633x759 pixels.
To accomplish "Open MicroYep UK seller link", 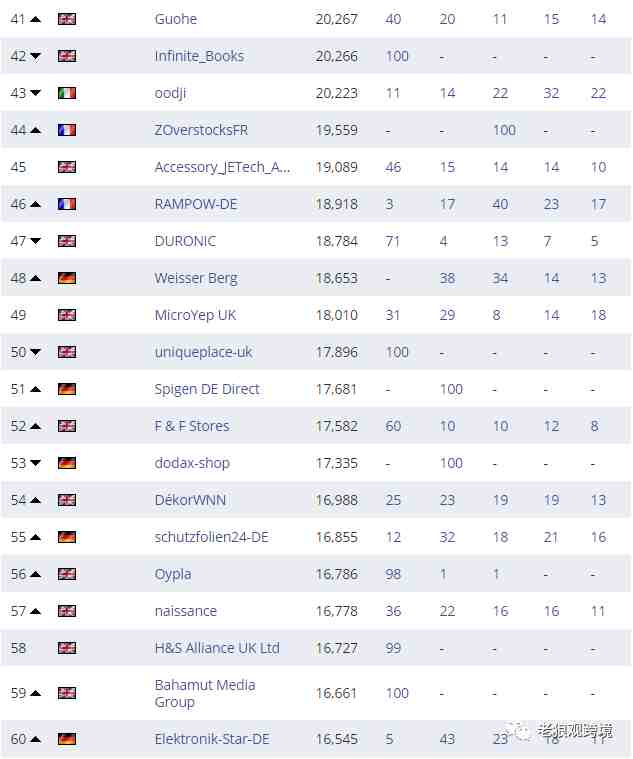I will [x=195, y=315].
